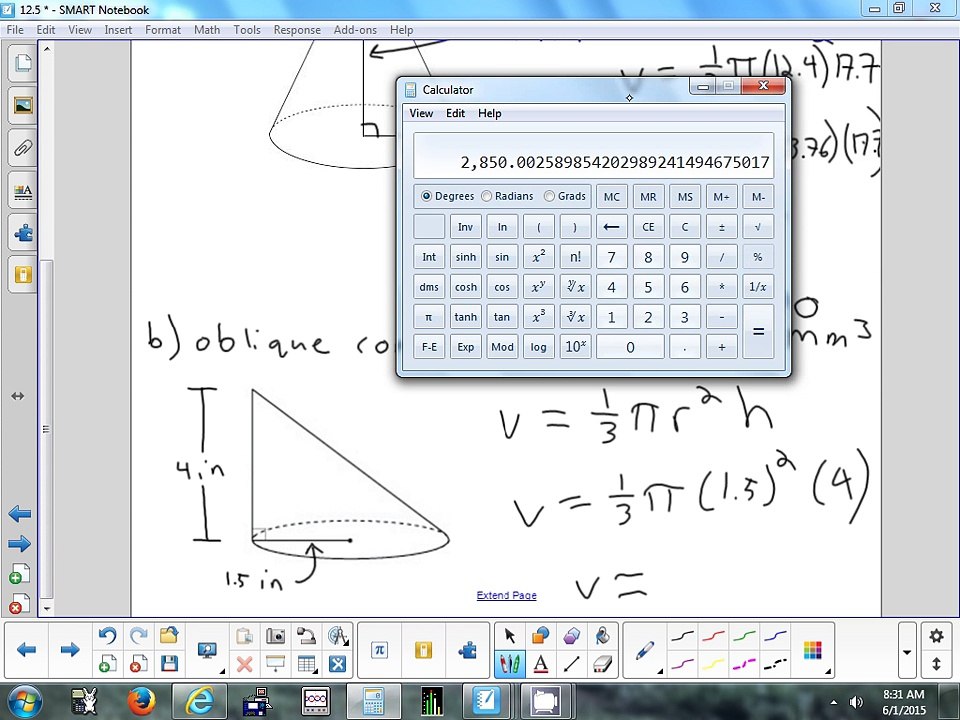This screenshot has width=960, height=720.
Task: Go to previous page using sidebar arrow
Action: [x=20, y=514]
